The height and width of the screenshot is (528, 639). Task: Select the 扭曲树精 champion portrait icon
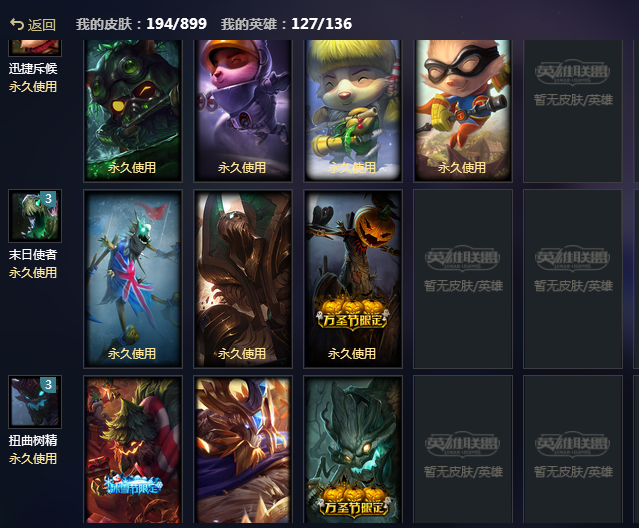pos(35,402)
